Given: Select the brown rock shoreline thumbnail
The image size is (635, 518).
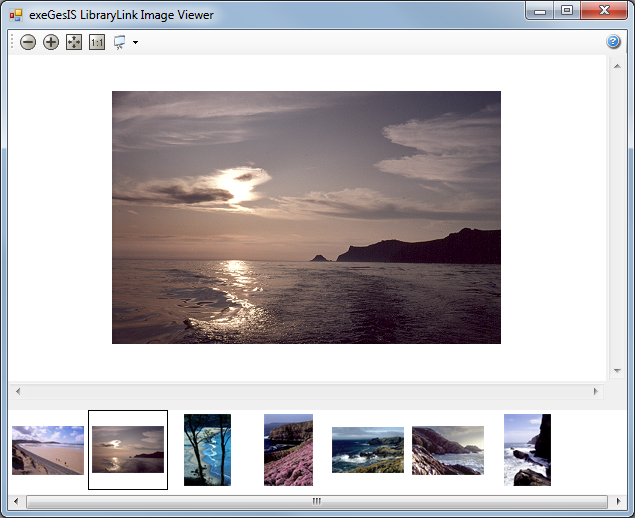Looking at the screenshot, I should tap(448, 450).
